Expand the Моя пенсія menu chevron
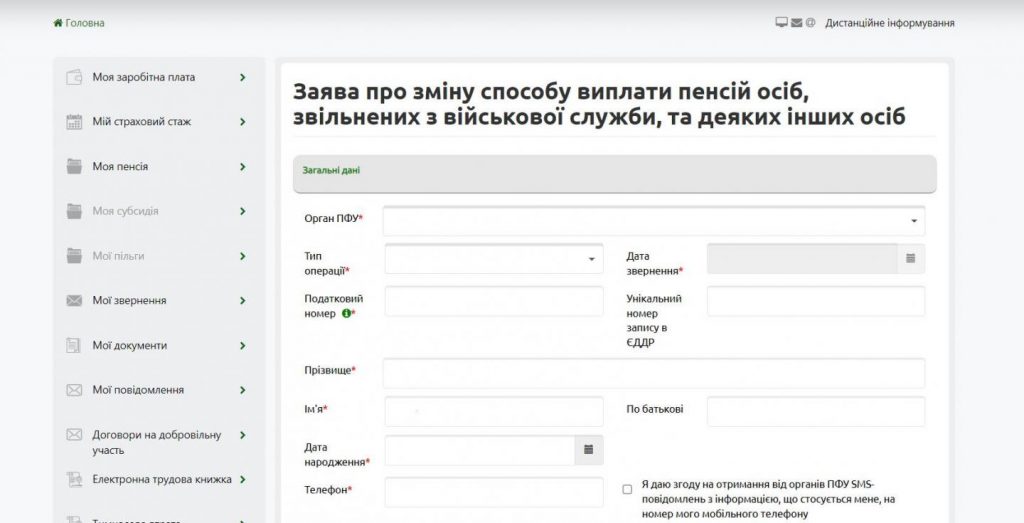The image size is (1024, 523). (x=242, y=167)
